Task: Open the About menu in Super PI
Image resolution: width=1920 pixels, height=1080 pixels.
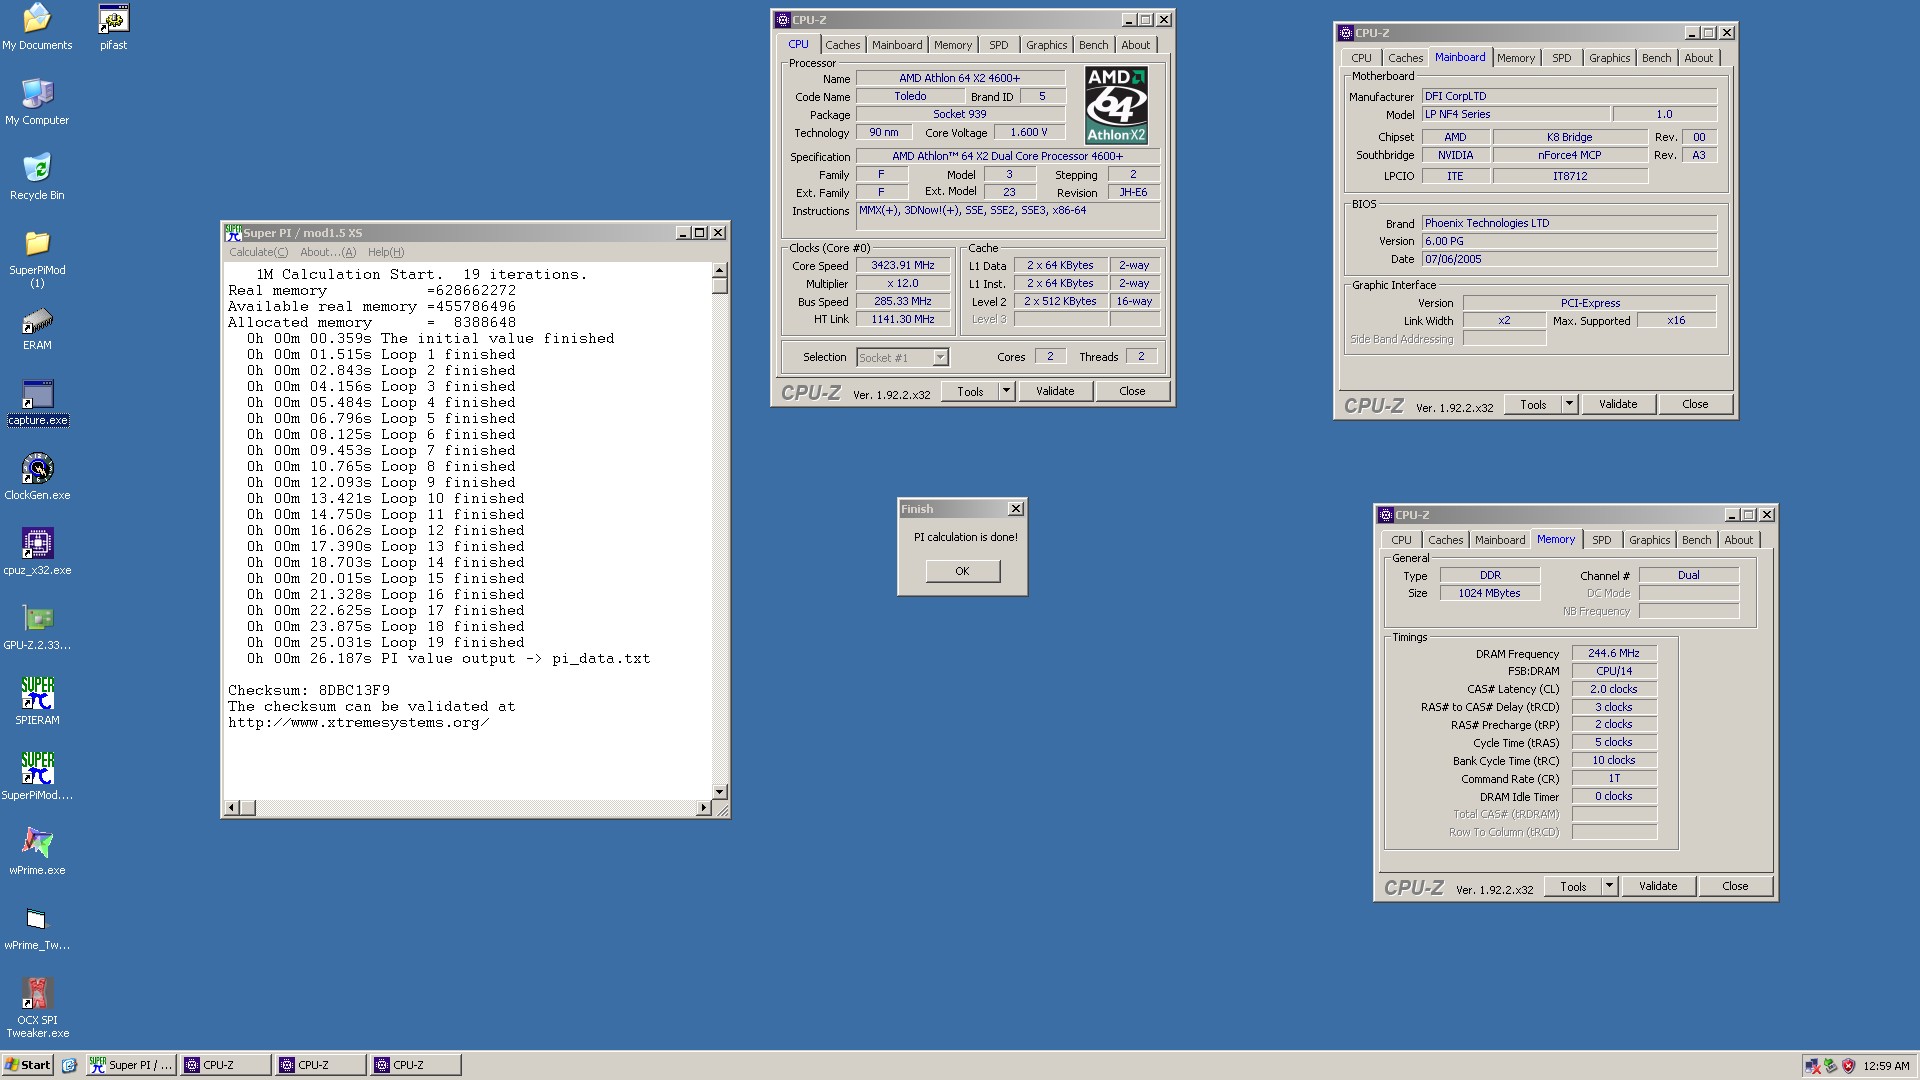Action: coord(328,252)
